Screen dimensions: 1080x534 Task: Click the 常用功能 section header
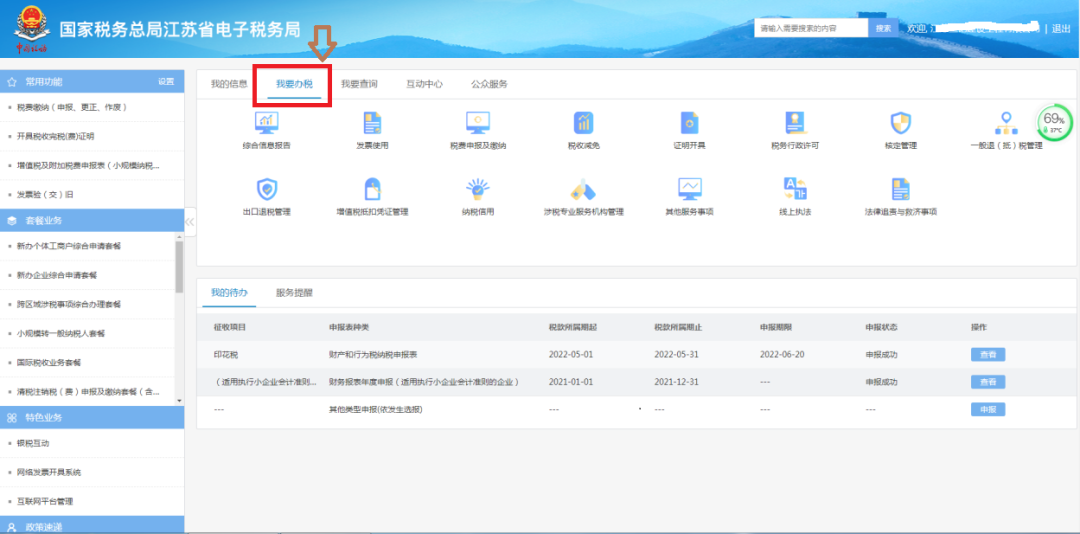pyautogui.click(x=92, y=81)
